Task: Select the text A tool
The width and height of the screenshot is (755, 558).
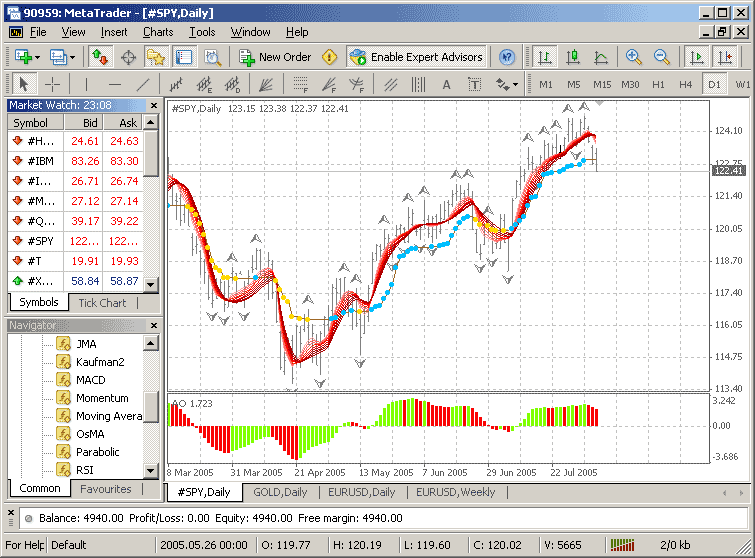Action: tap(446, 85)
